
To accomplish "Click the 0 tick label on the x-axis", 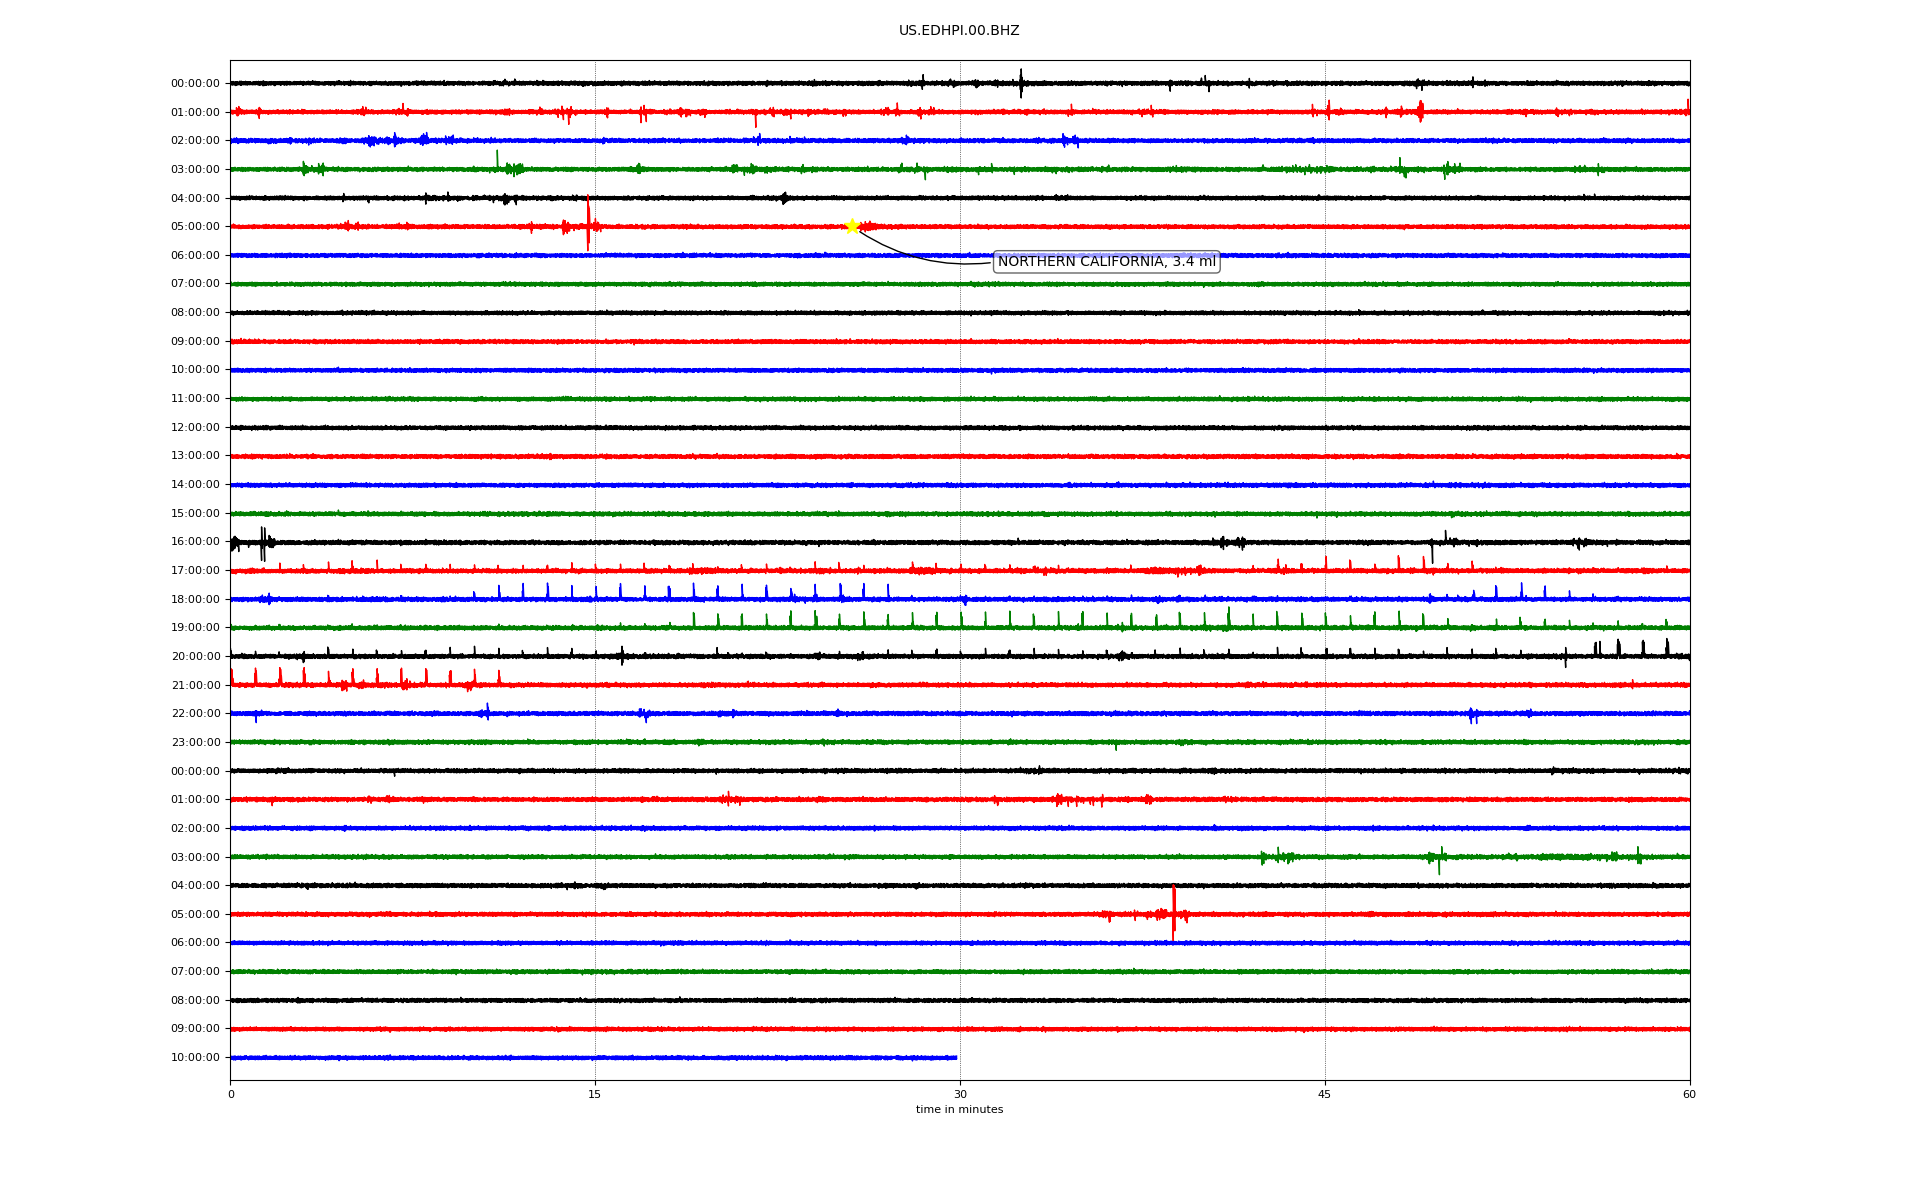I will 231,1094.
